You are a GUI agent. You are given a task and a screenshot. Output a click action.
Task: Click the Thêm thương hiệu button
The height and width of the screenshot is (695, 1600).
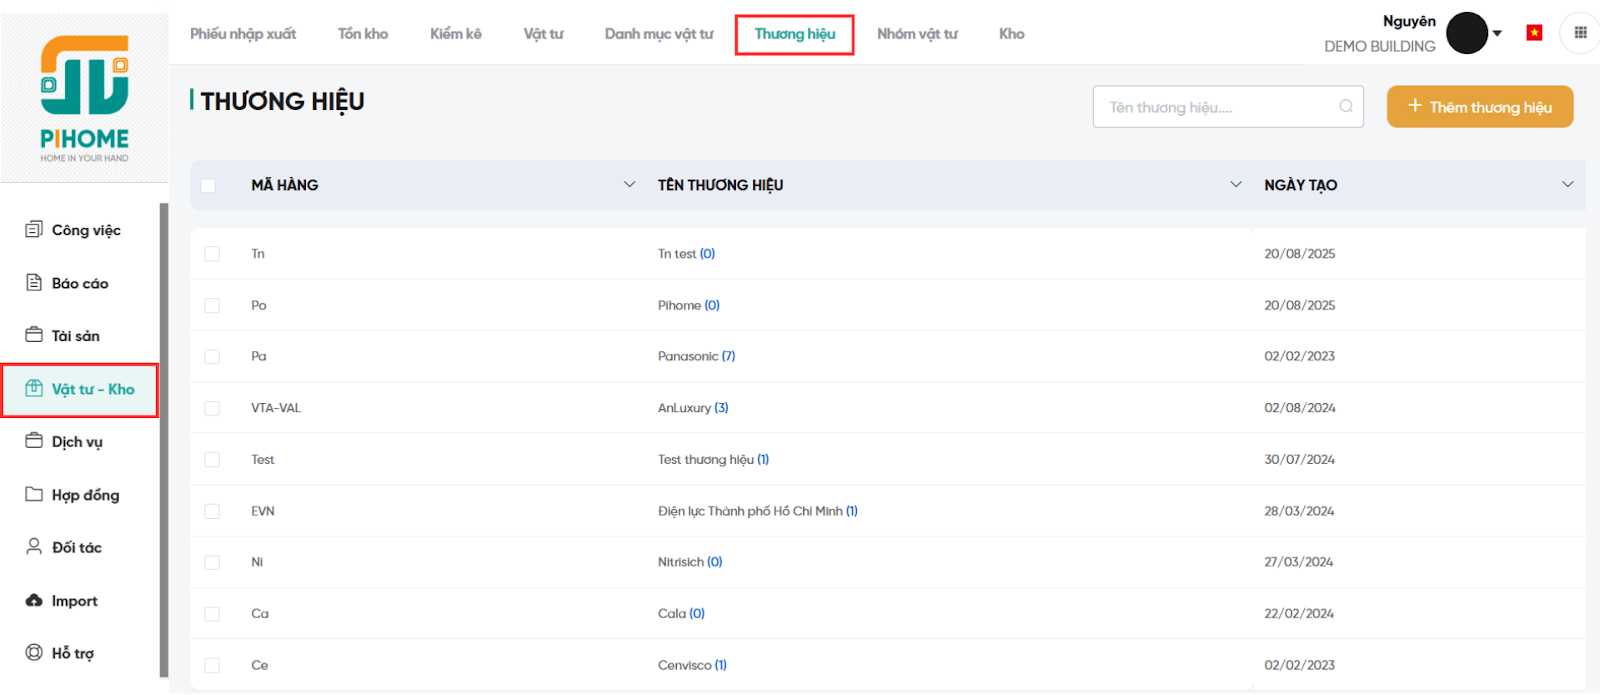(1479, 107)
